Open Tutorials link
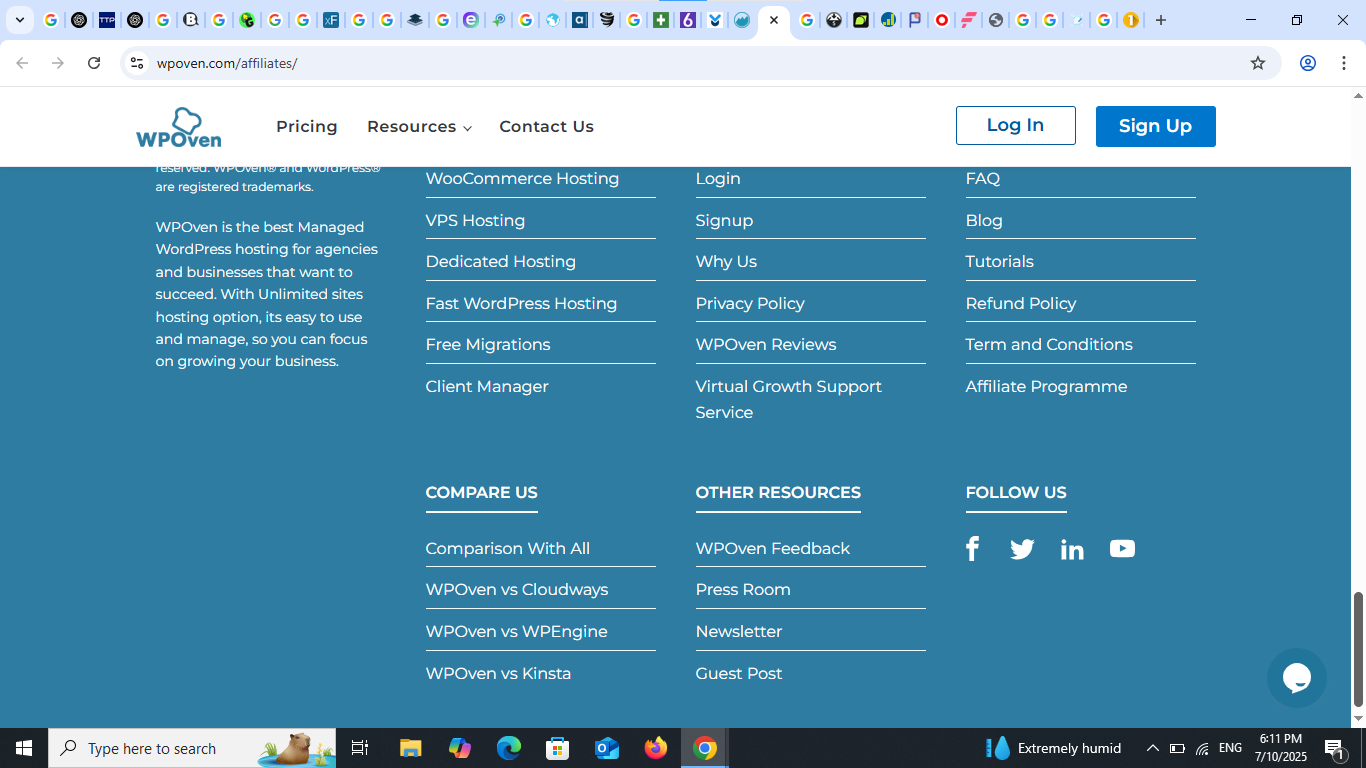Viewport: 1366px width, 768px height. pos(1000,262)
